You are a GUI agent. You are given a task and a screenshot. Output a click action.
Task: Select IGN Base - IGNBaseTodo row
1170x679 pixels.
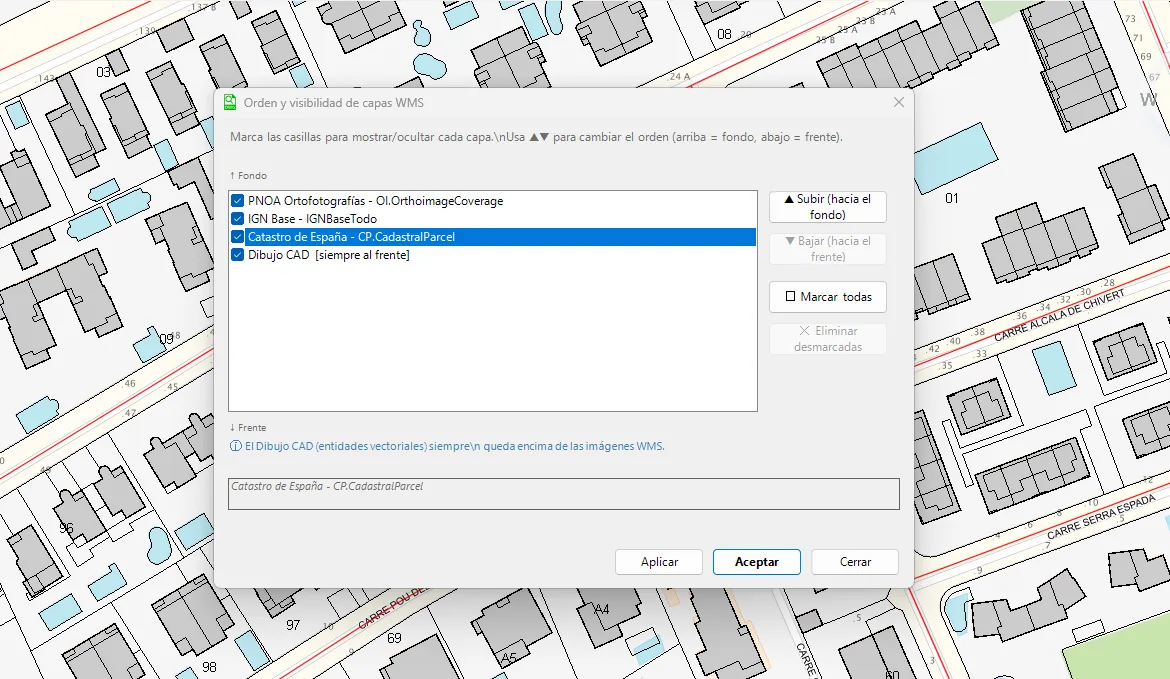click(492, 219)
